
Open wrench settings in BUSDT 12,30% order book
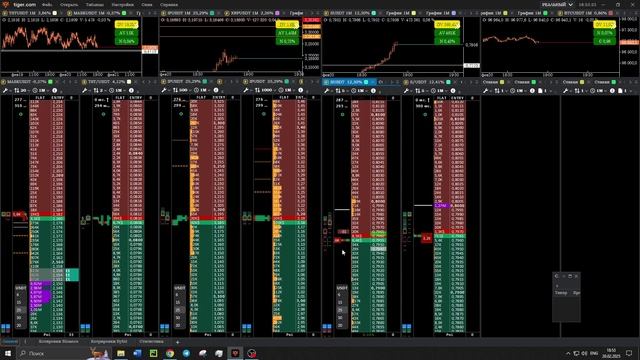[327, 90]
